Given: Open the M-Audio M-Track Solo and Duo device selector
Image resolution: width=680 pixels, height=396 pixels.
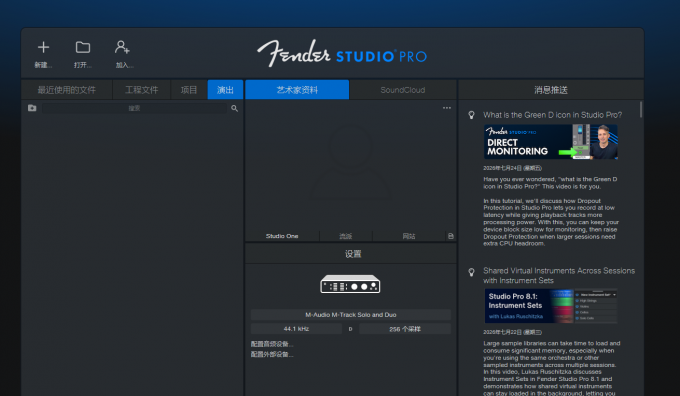Looking at the screenshot, I should pos(351,315).
